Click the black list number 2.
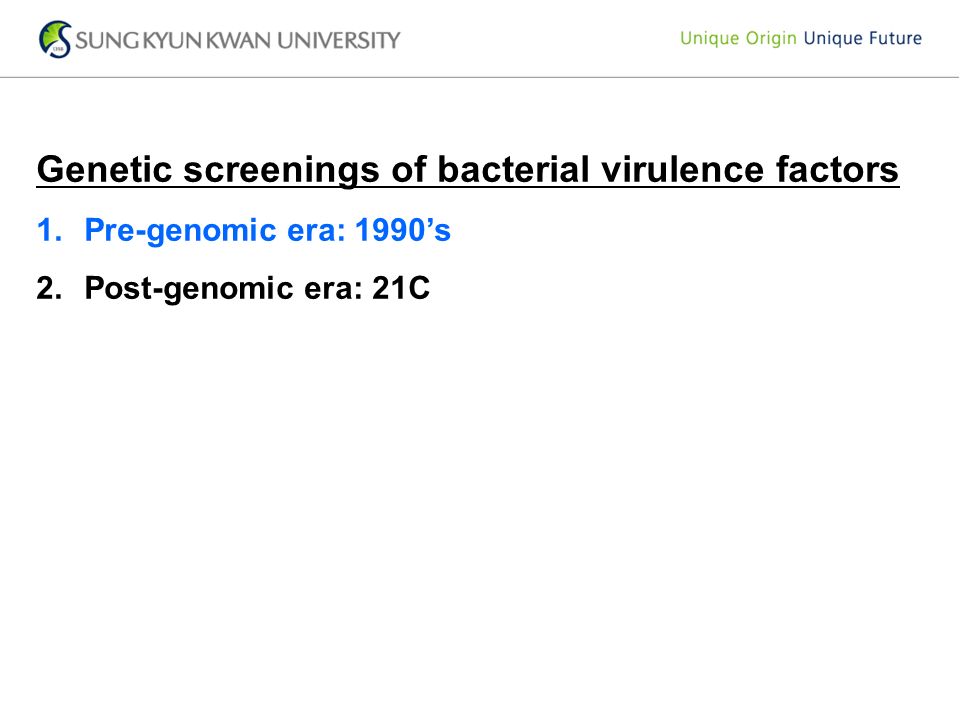 (49, 288)
